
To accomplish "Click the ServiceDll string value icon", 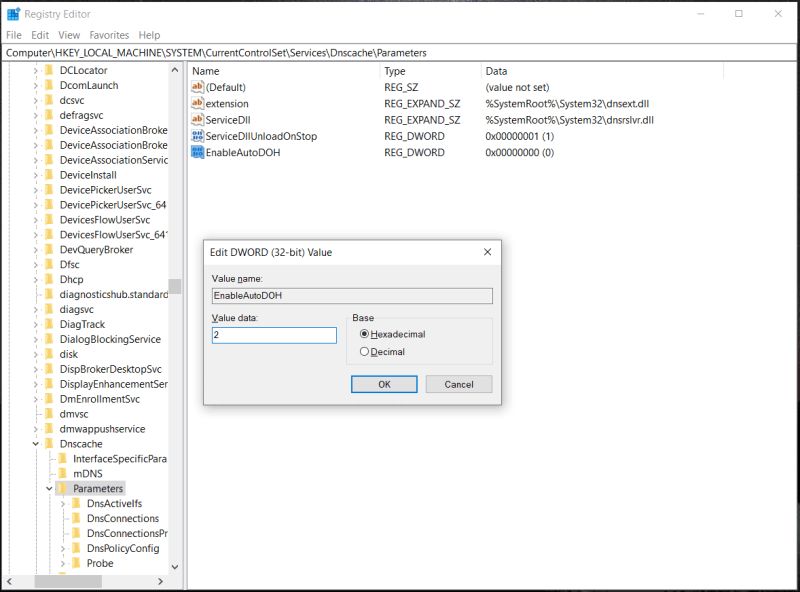I will pyautogui.click(x=196, y=119).
